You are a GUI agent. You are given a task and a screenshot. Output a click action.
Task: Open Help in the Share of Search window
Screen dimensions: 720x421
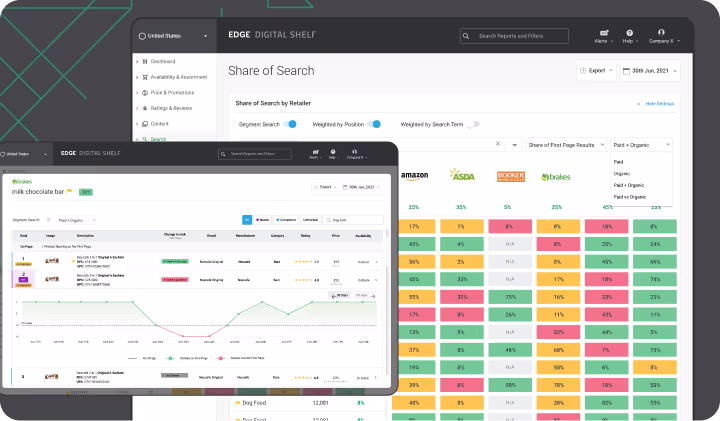pyautogui.click(x=630, y=36)
